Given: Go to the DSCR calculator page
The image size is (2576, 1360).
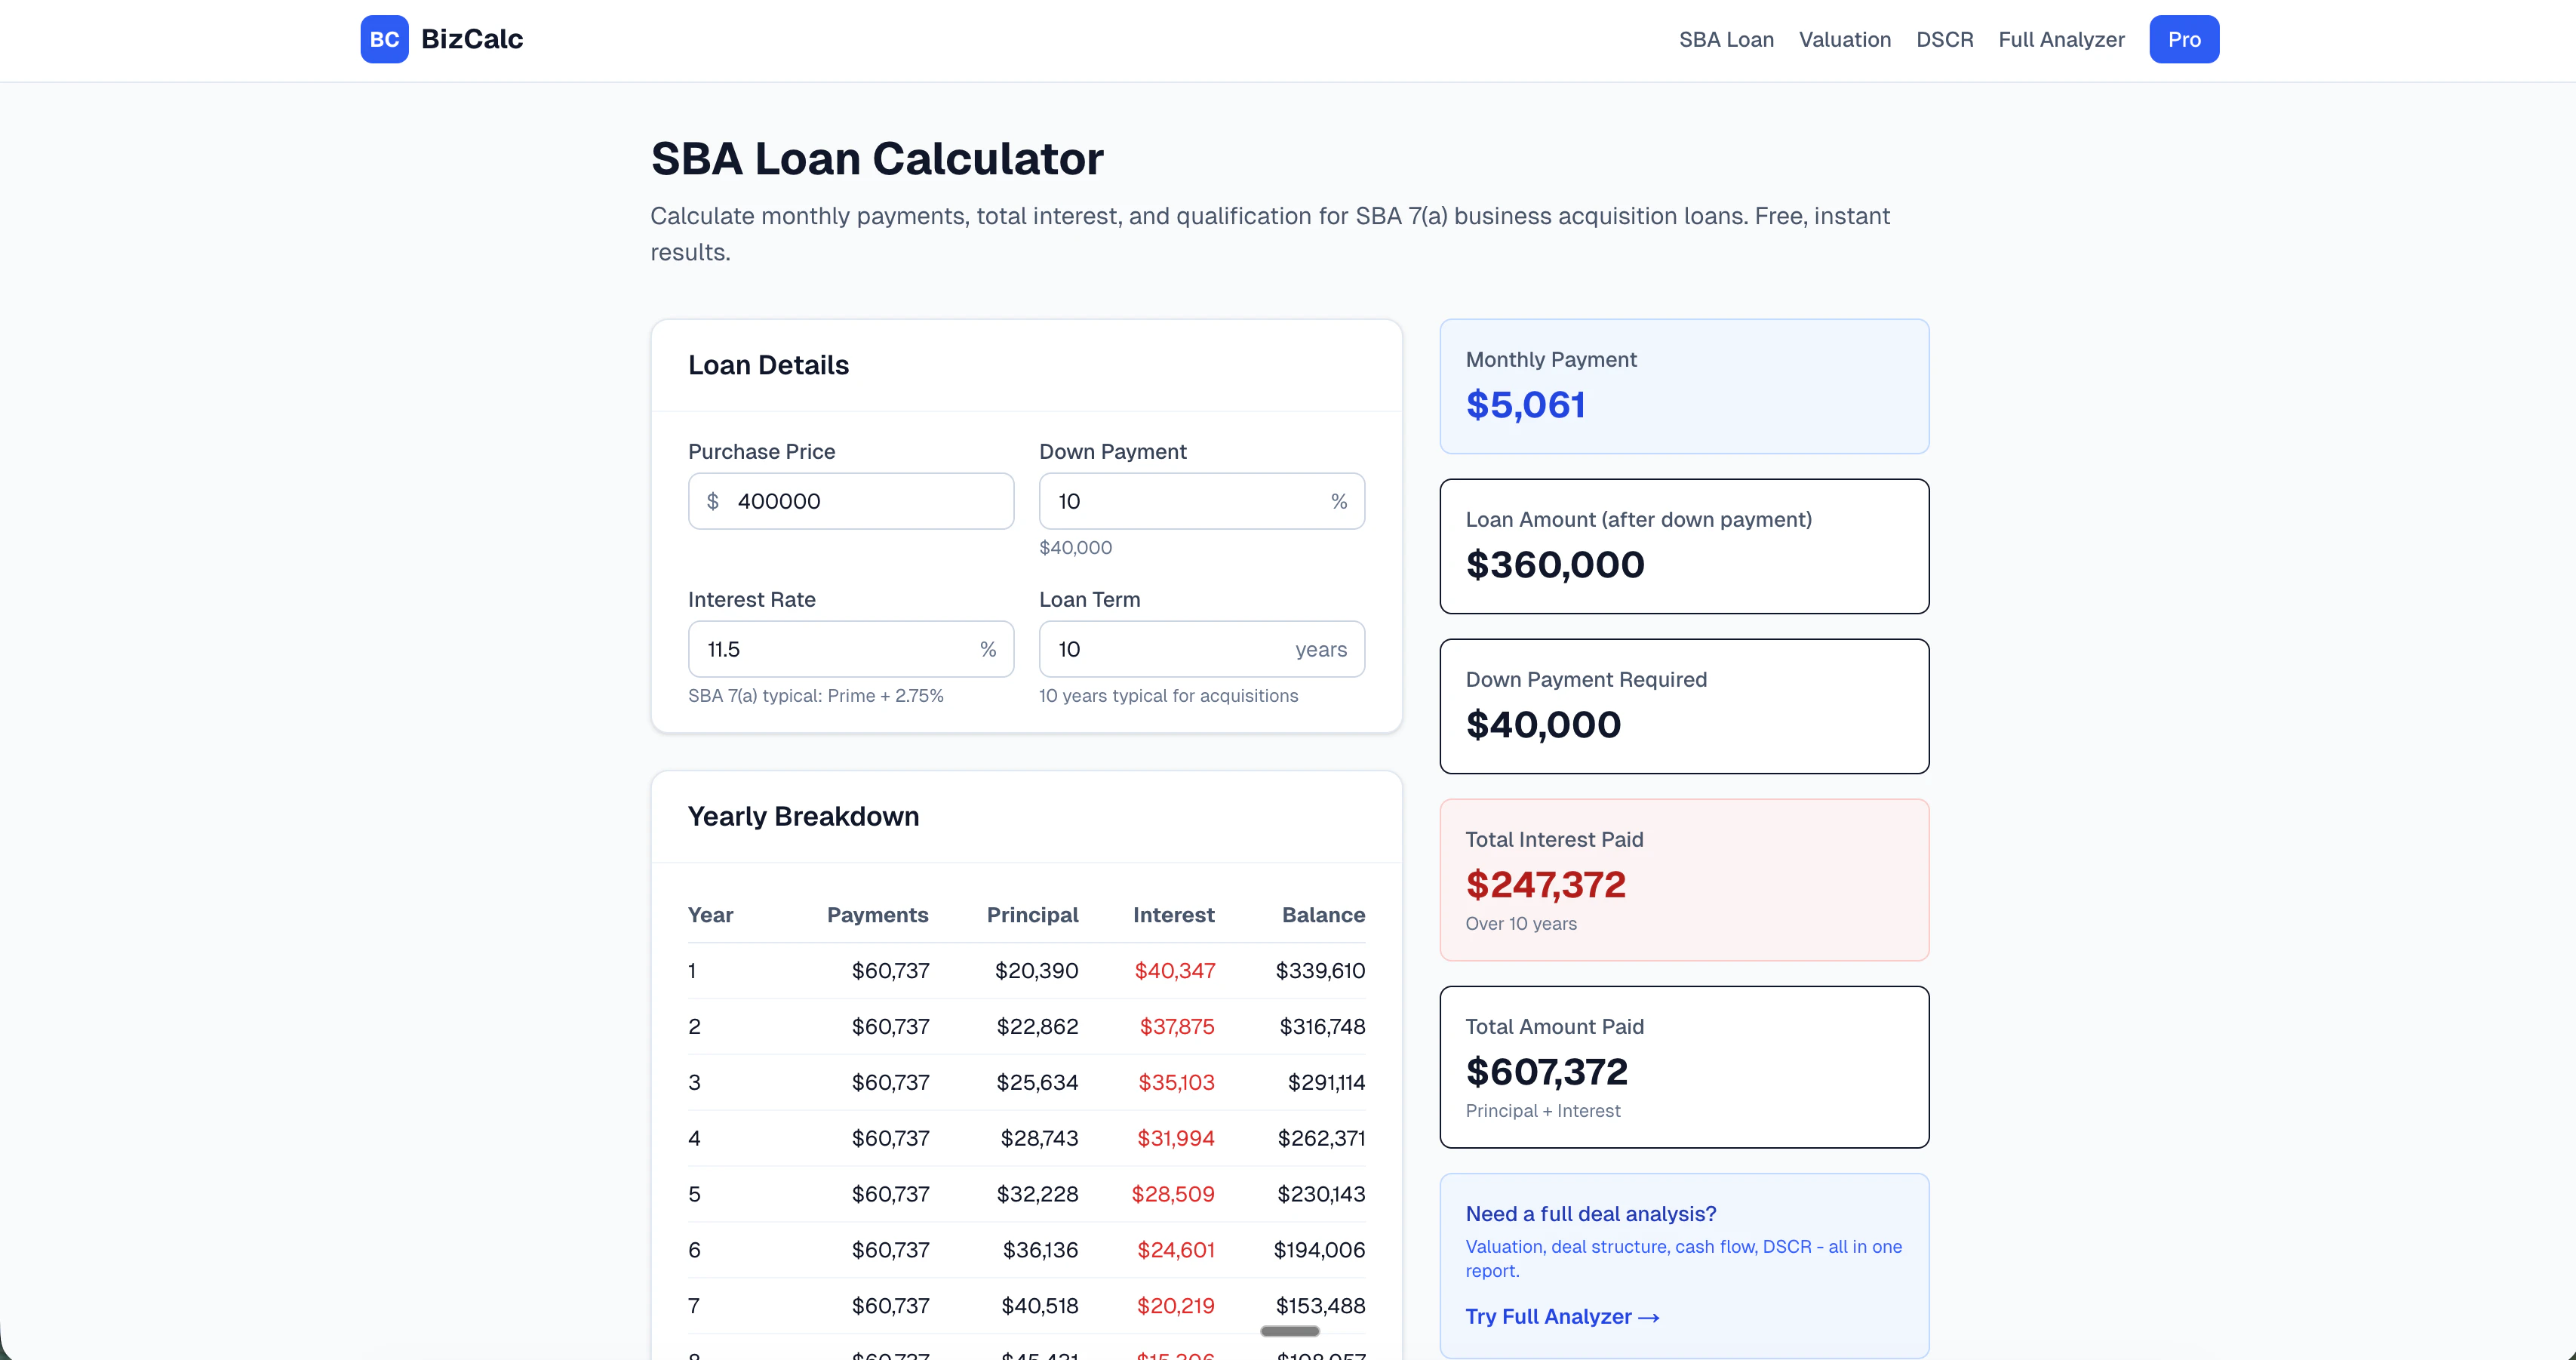Looking at the screenshot, I should click(1944, 40).
